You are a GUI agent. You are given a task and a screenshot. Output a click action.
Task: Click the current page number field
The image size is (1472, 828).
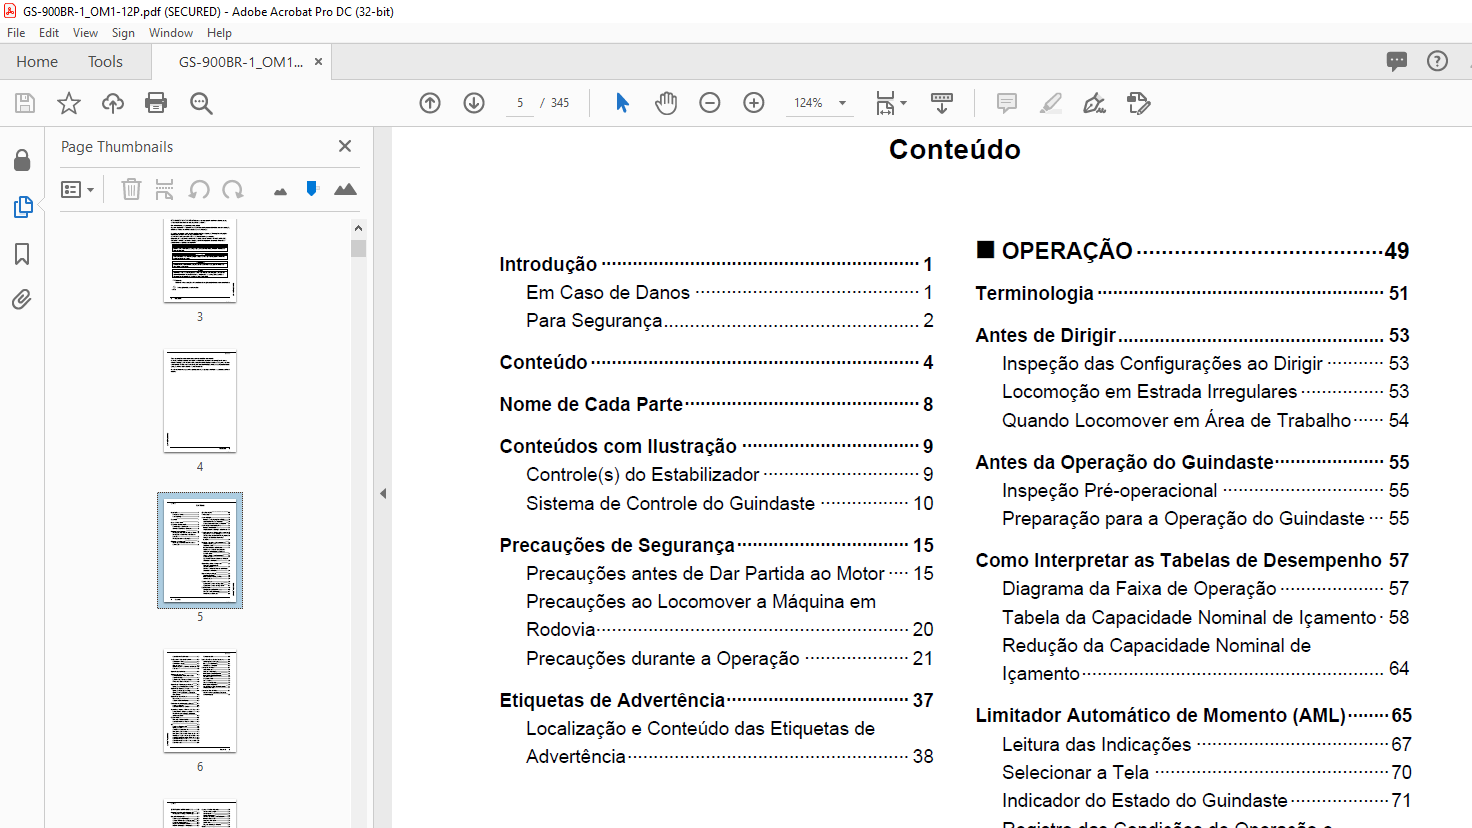click(520, 103)
